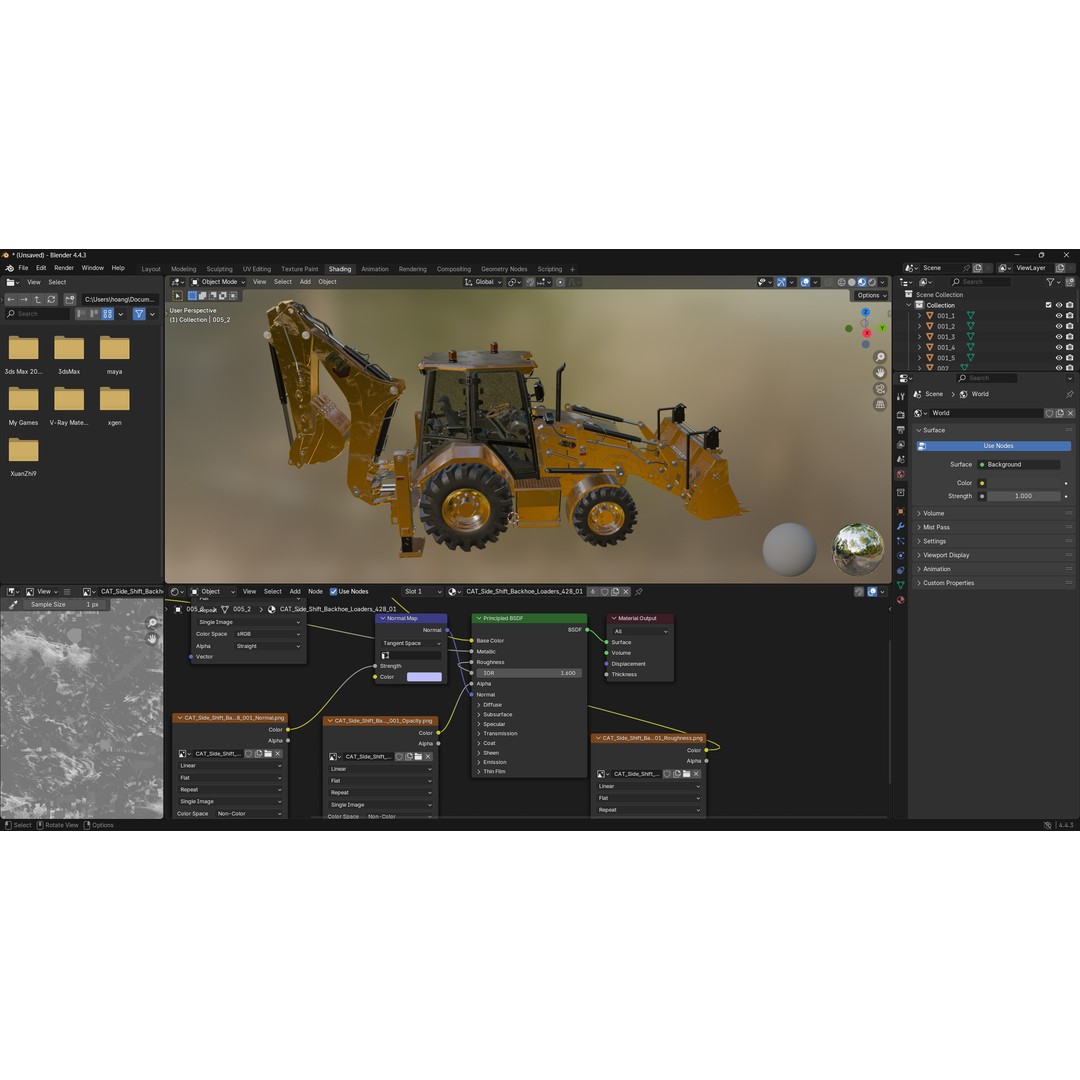1080x1080 pixels.
Task: Pin the material in node editor header
Action: pyautogui.click(x=638, y=592)
